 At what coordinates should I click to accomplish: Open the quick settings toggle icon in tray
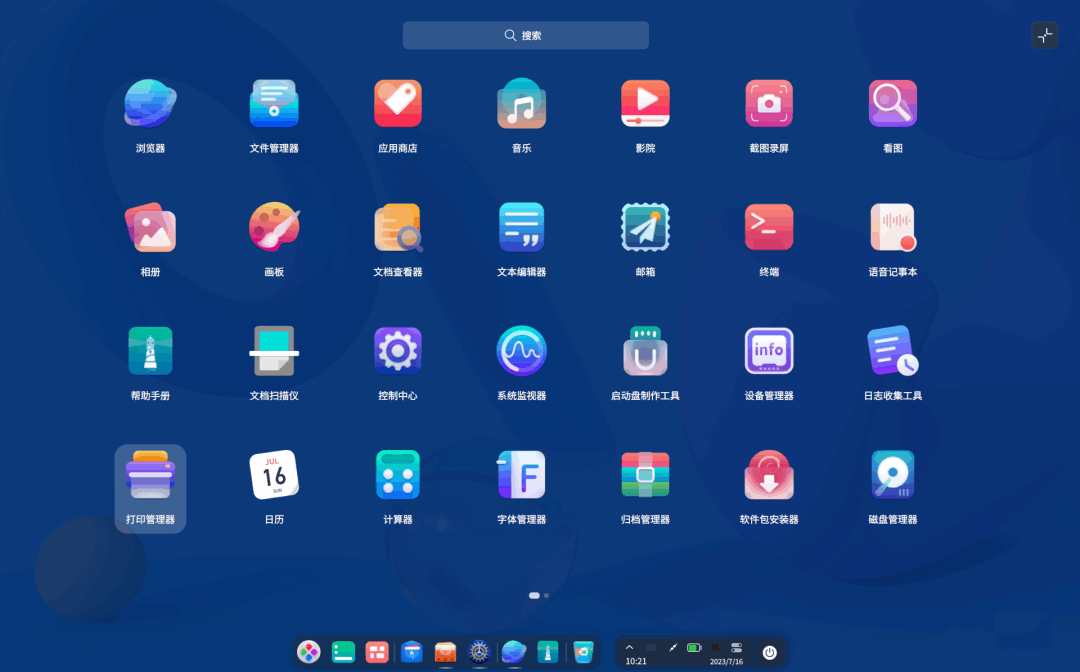pyautogui.click(x=736, y=647)
